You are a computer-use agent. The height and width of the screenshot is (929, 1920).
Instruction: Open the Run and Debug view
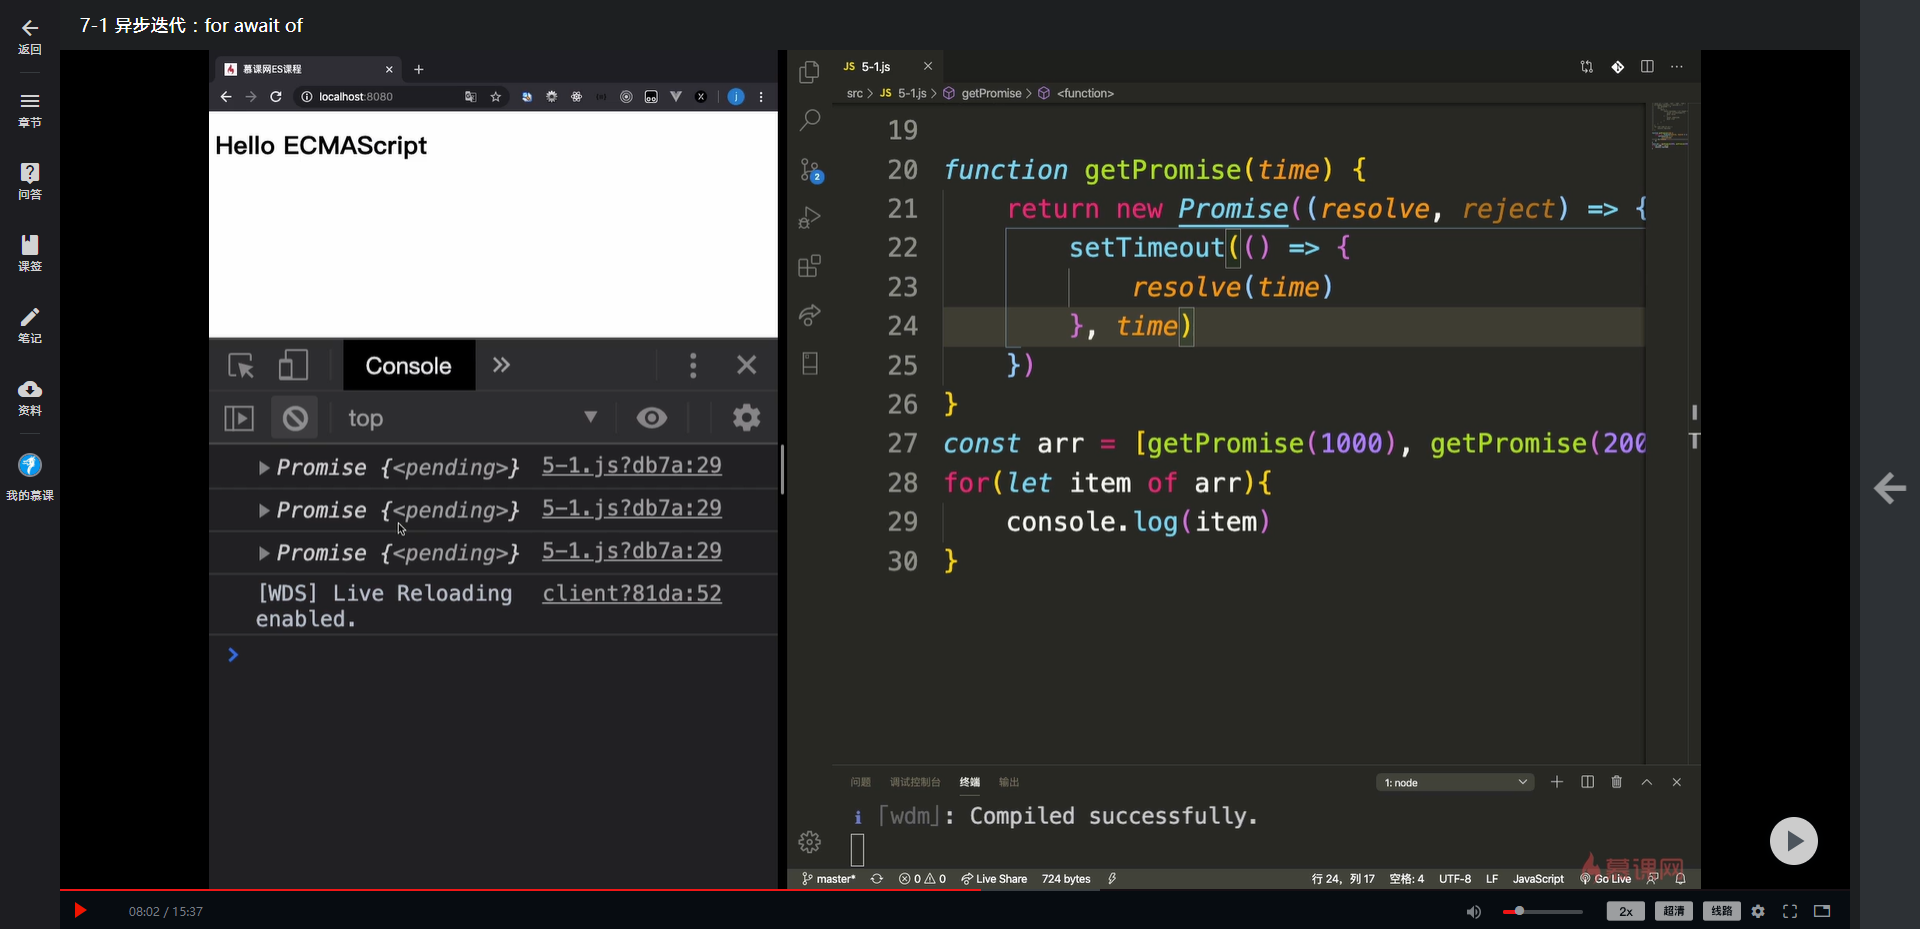tap(810, 218)
